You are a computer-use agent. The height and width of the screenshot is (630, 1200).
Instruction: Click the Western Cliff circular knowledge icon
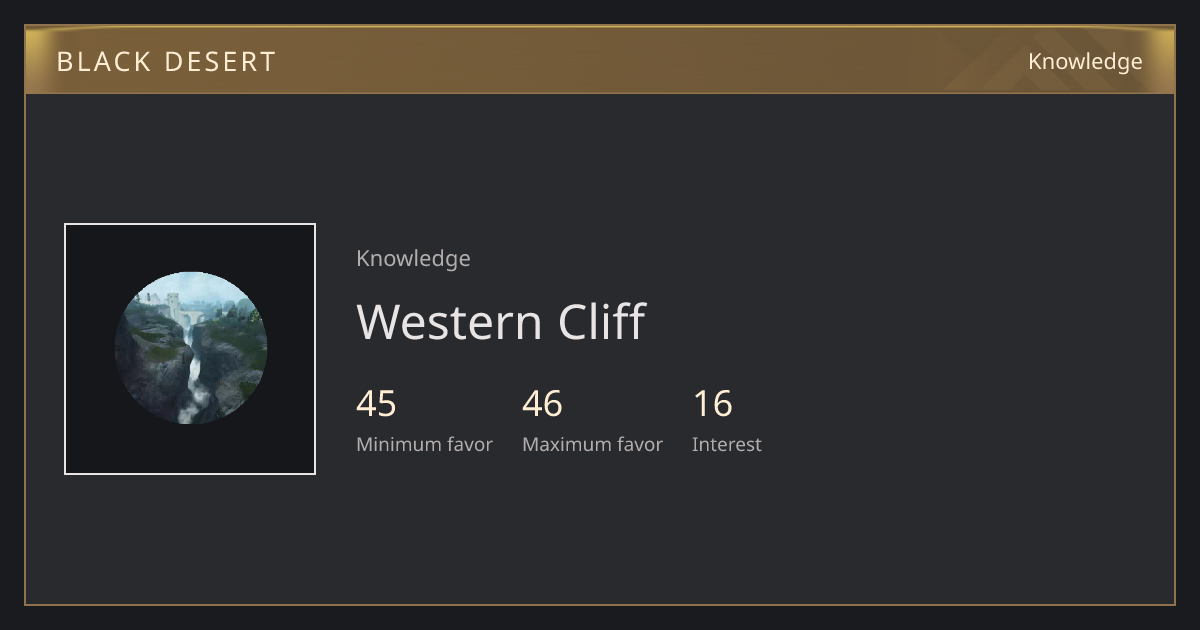pos(190,348)
